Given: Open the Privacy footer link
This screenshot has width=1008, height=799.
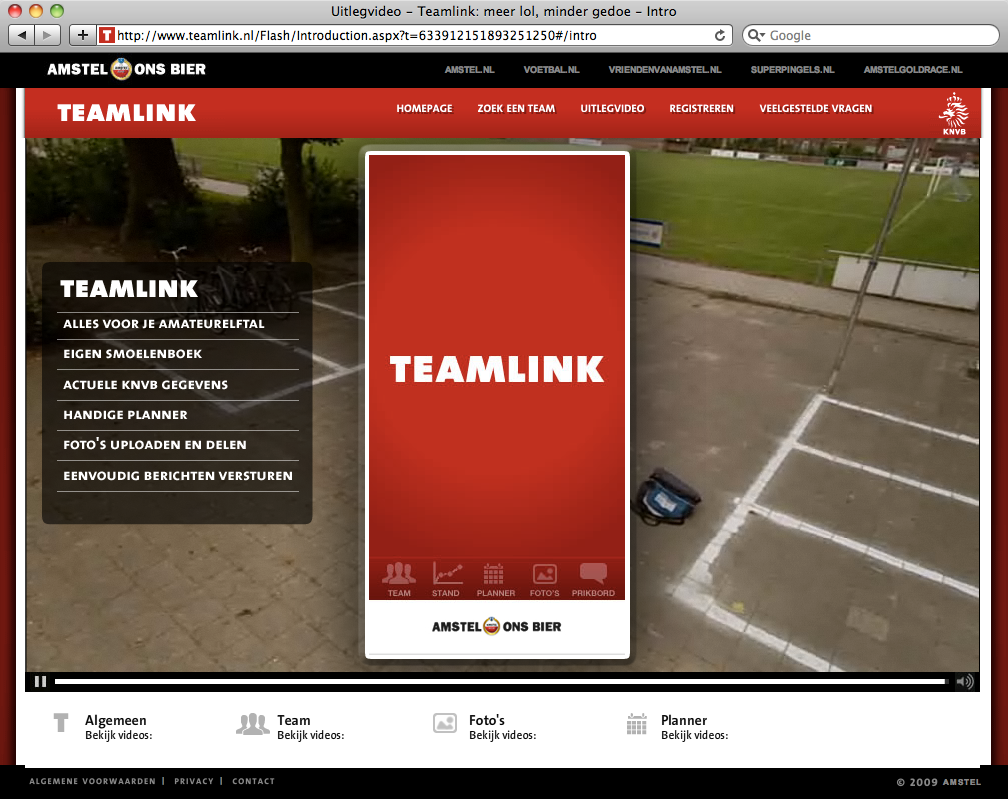Looking at the screenshot, I should [x=194, y=781].
